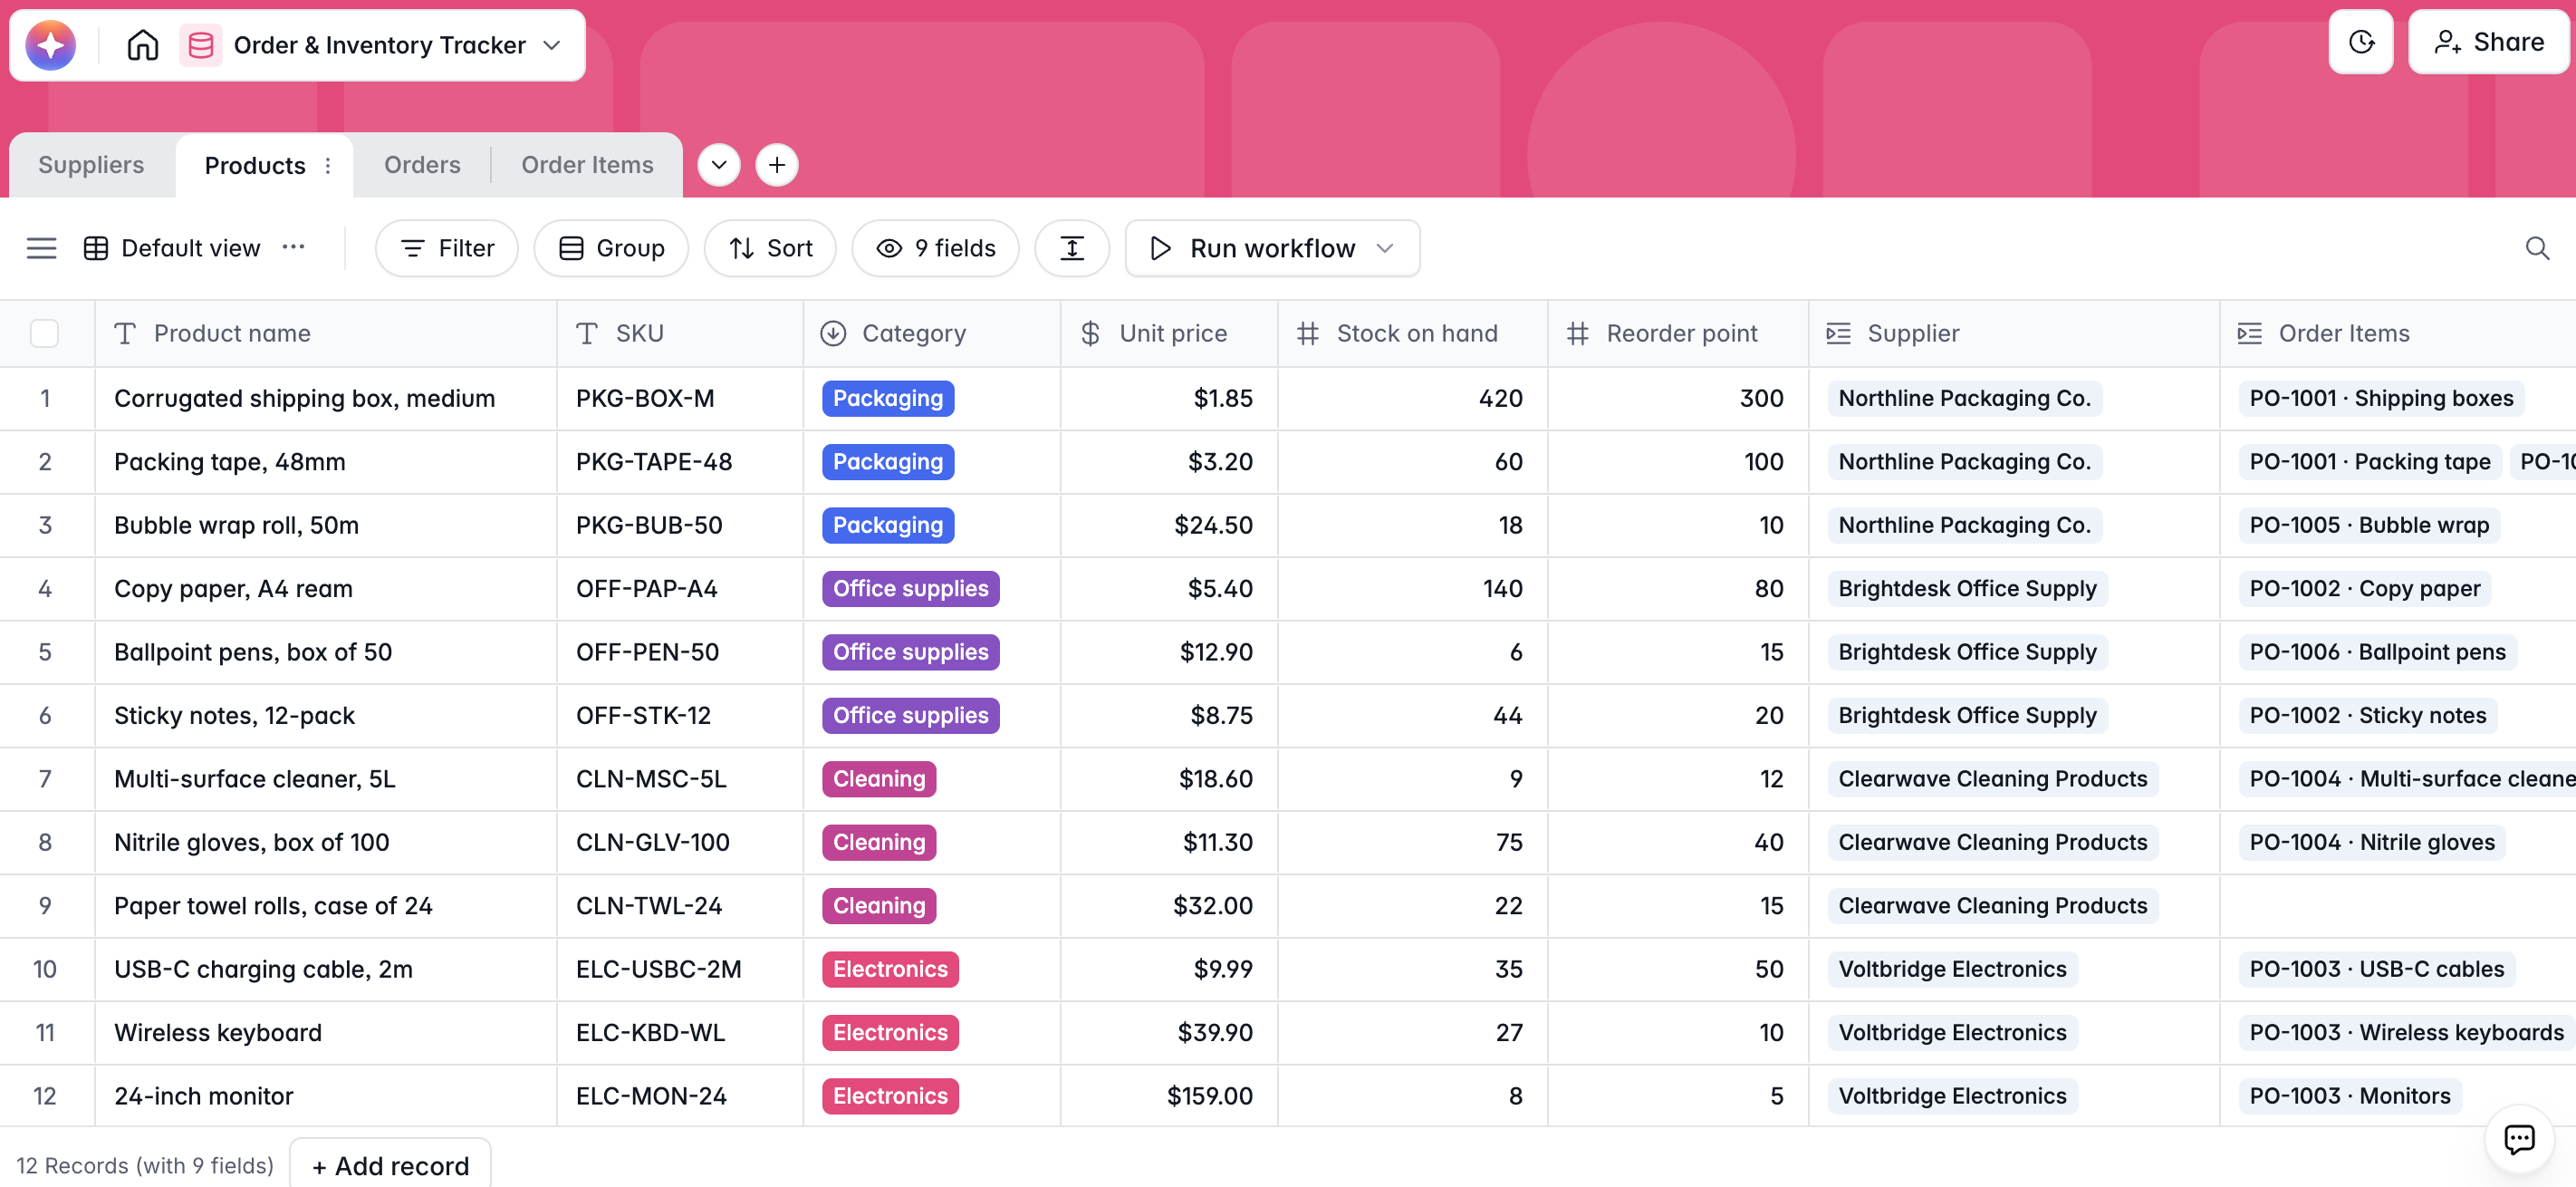Screen dimensions: 2576x1187
Task: Open the Default view more options ellipsis
Action: [x=293, y=247]
